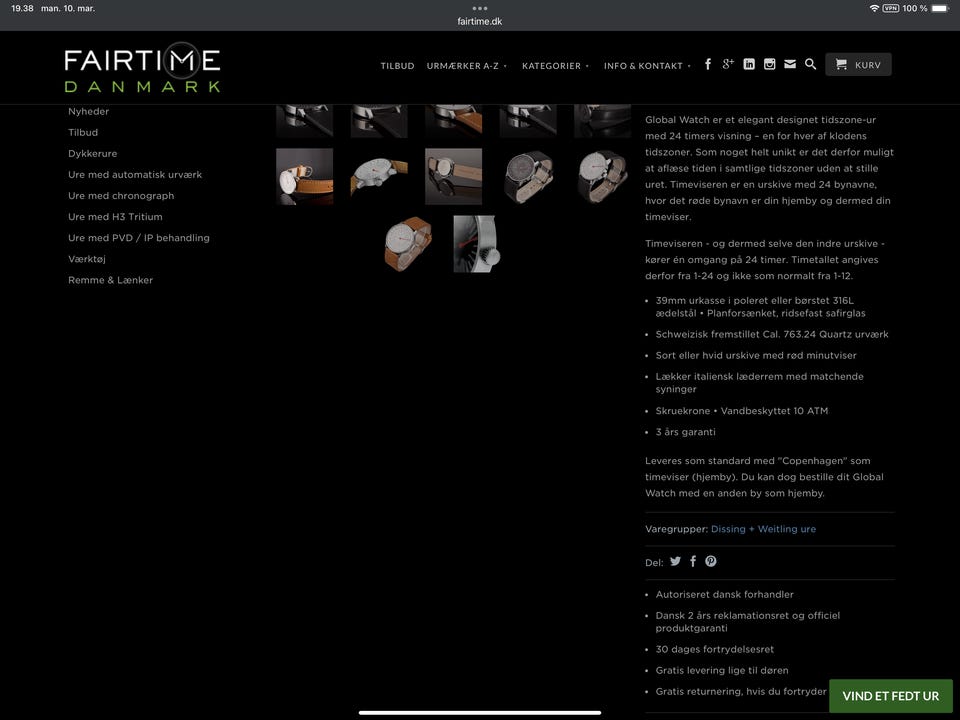Select the watch crown close-up thumbnail
Screen dimensions: 960x720
coord(475,244)
